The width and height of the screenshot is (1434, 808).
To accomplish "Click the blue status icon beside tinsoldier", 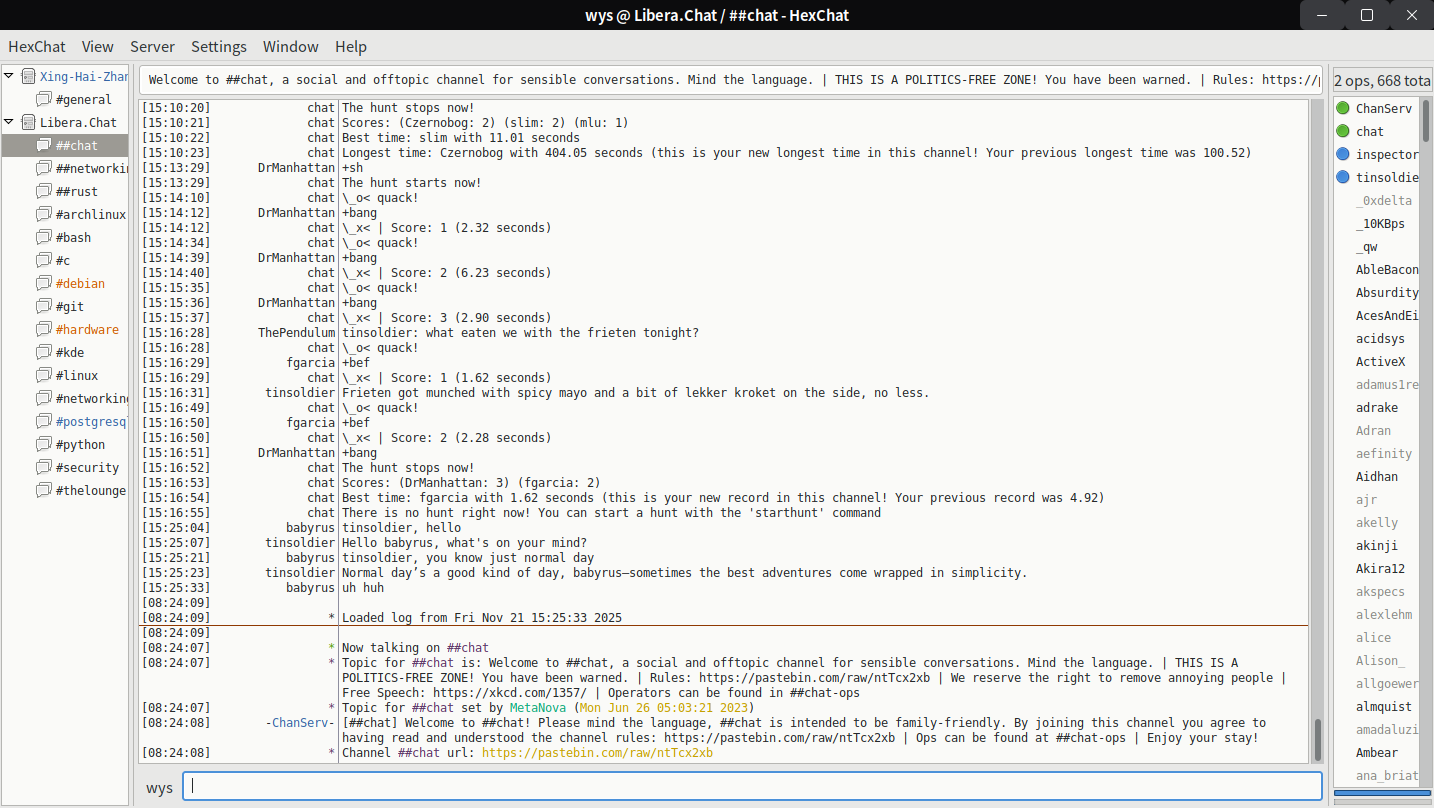I will click(x=1343, y=177).
